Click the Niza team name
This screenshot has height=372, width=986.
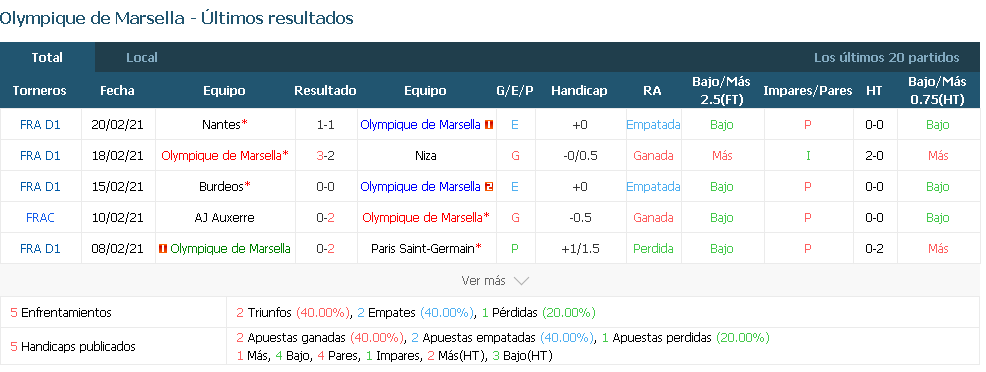[426, 156]
